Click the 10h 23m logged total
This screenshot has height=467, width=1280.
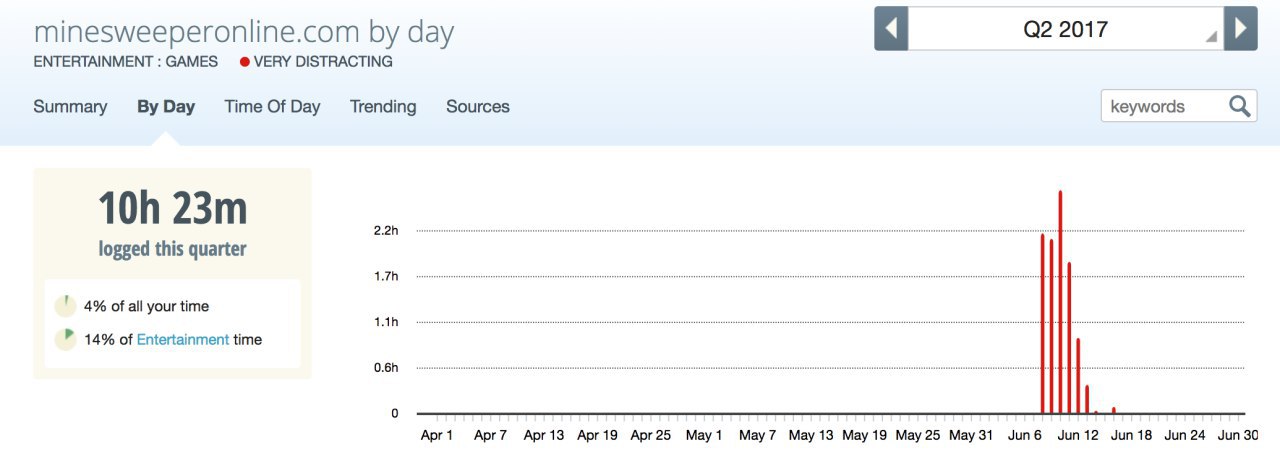pyautogui.click(x=172, y=208)
